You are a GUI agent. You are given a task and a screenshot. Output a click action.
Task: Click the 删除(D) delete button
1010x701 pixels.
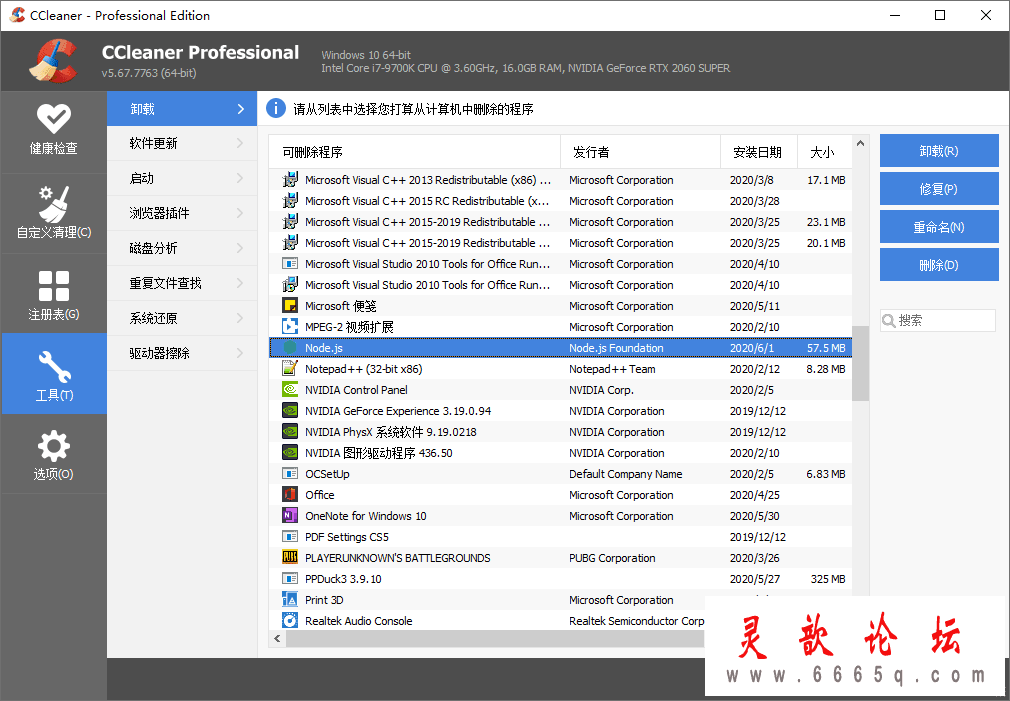pyautogui.click(x=939, y=265)
